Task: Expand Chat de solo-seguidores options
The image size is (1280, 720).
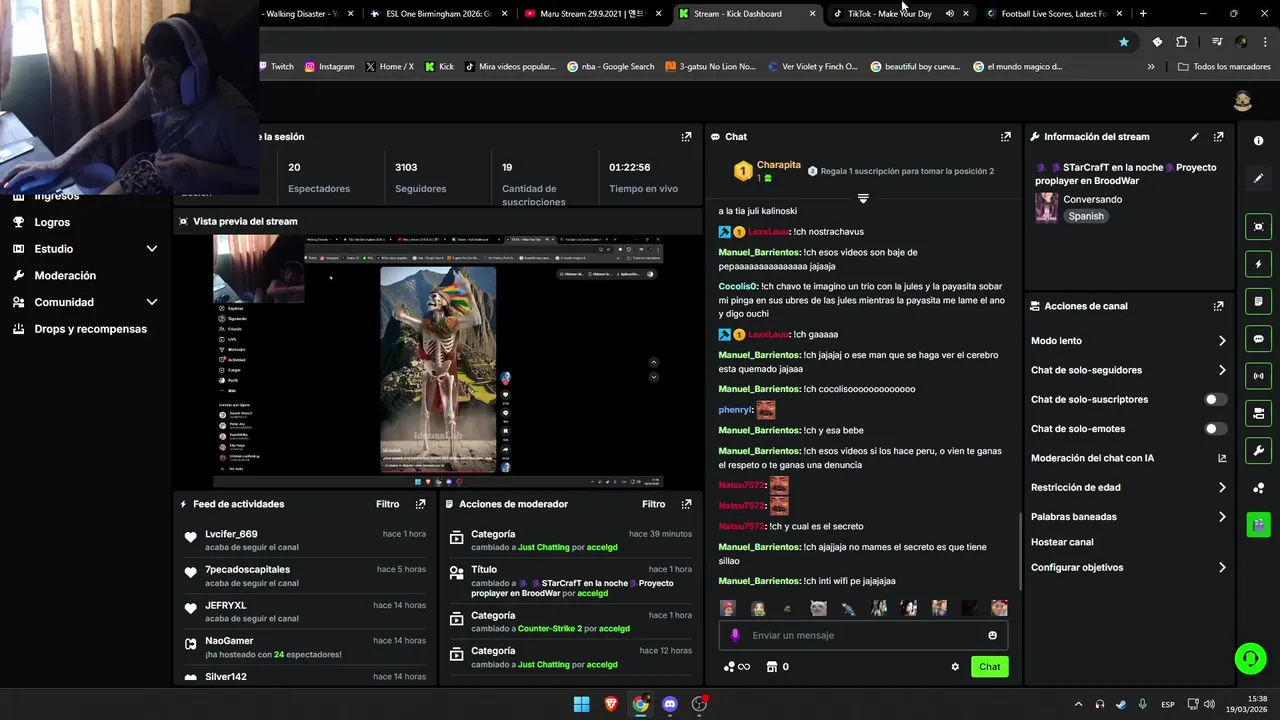Action: (1222, 370)
